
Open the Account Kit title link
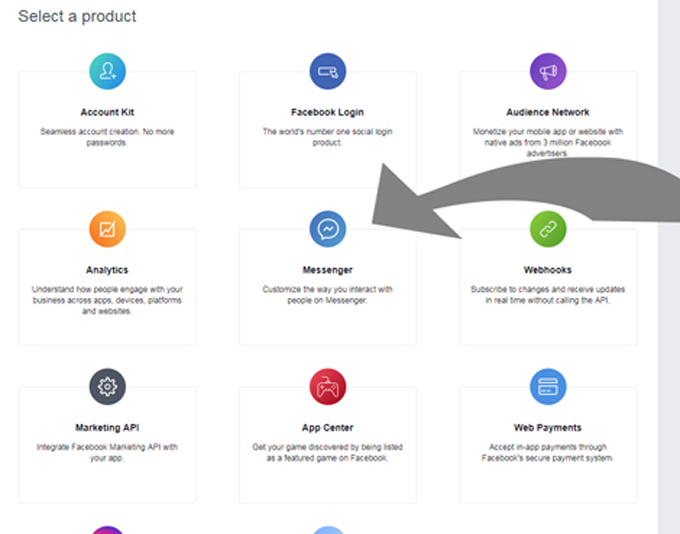point(107,112)
